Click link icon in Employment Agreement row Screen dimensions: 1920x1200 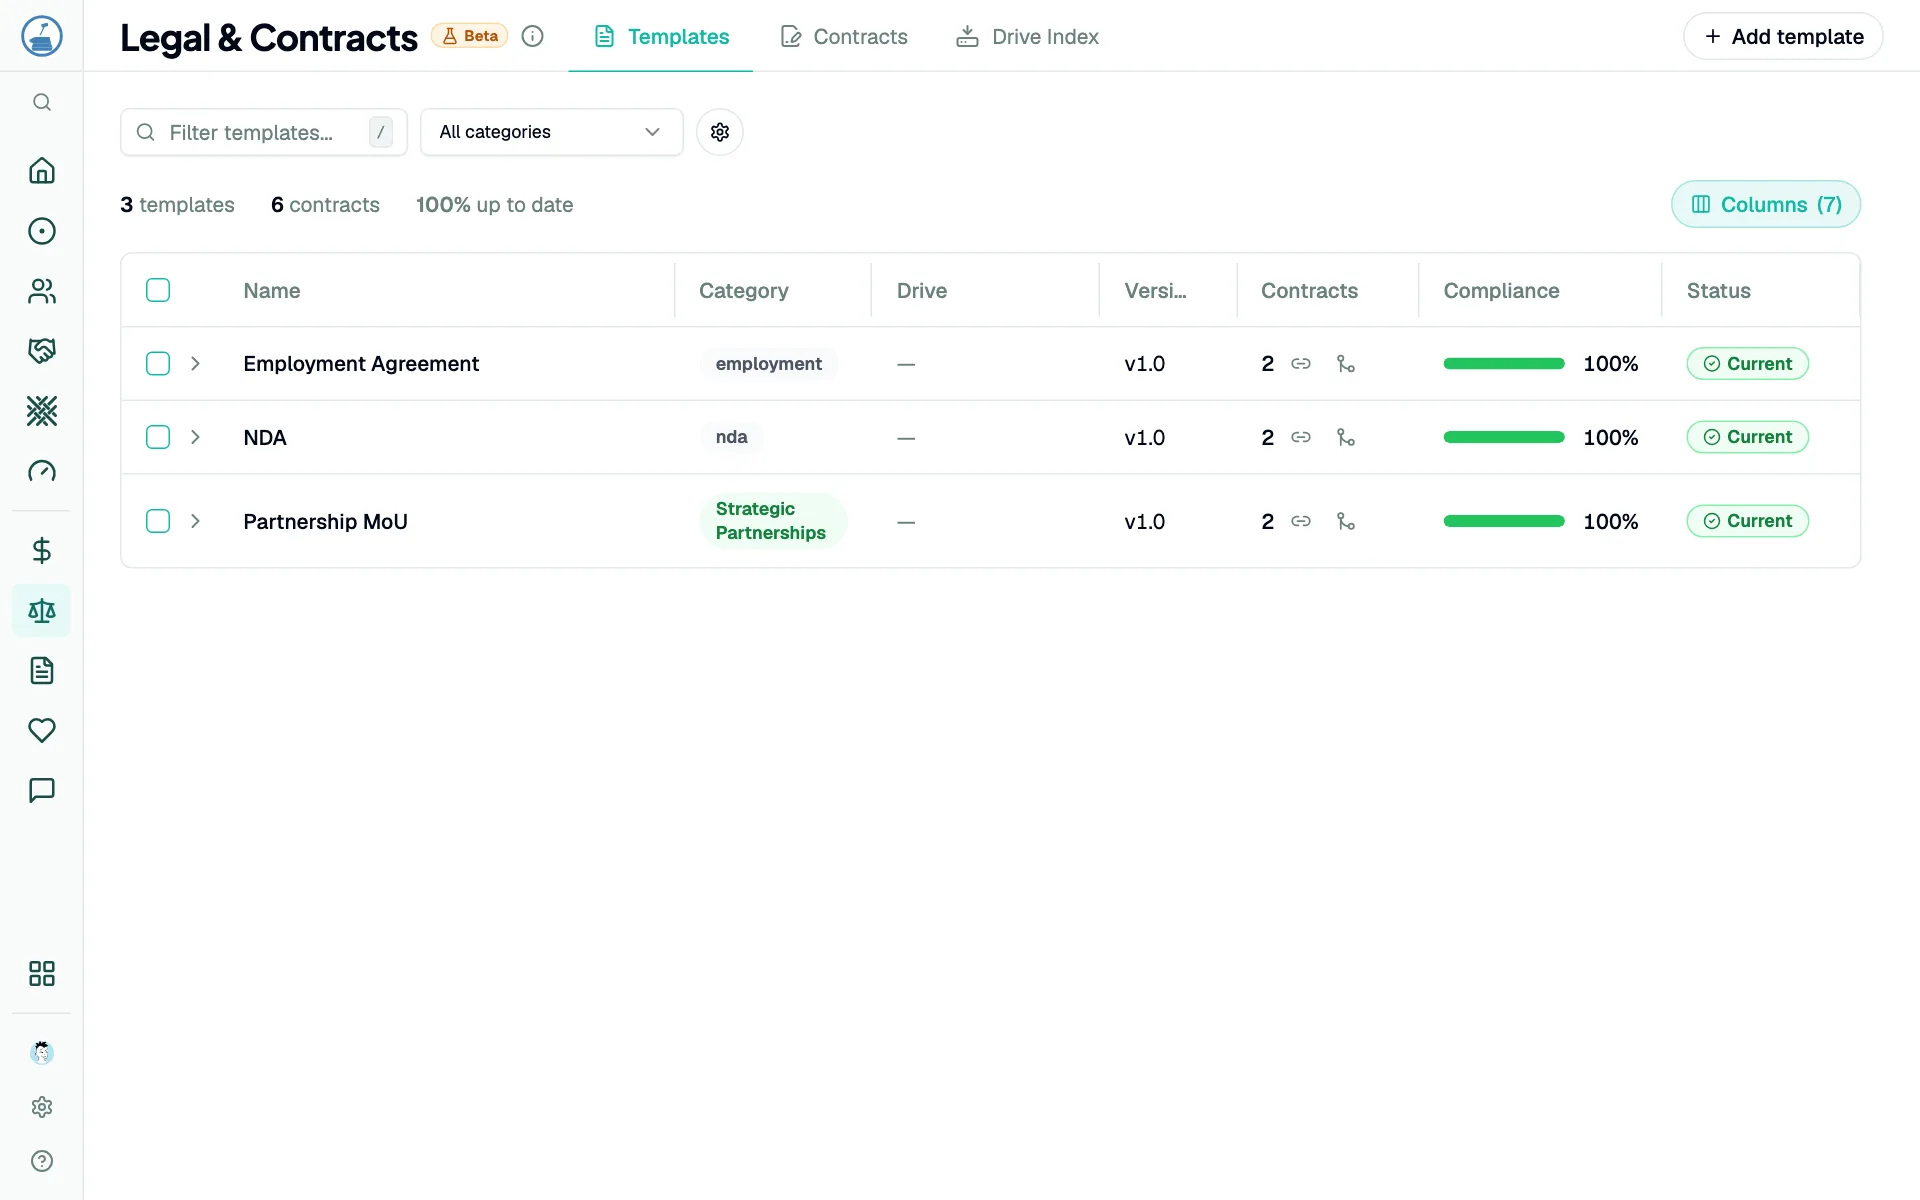(x=1301, y=364)
